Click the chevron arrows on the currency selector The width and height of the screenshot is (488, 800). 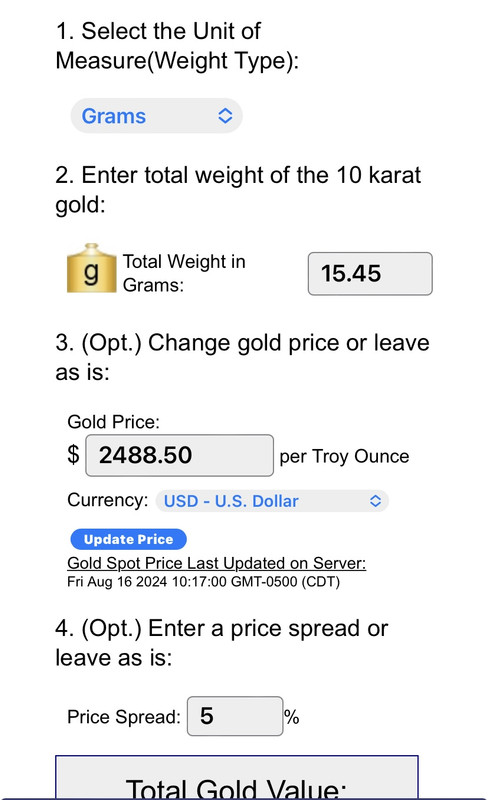[375, 501]
